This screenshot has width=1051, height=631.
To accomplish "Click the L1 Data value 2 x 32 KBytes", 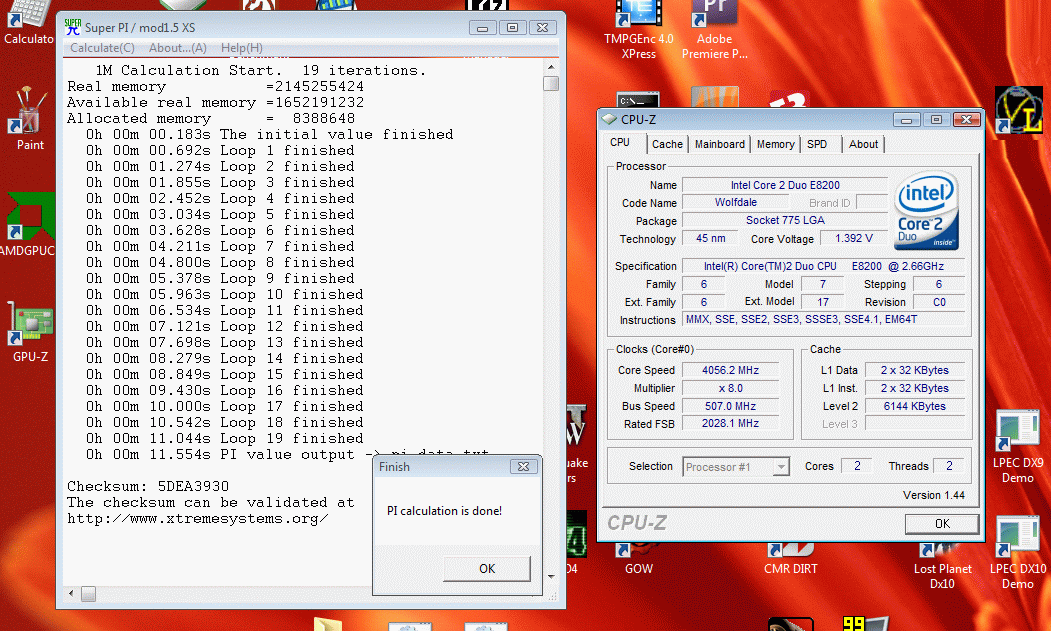I will tap(914, 370).
